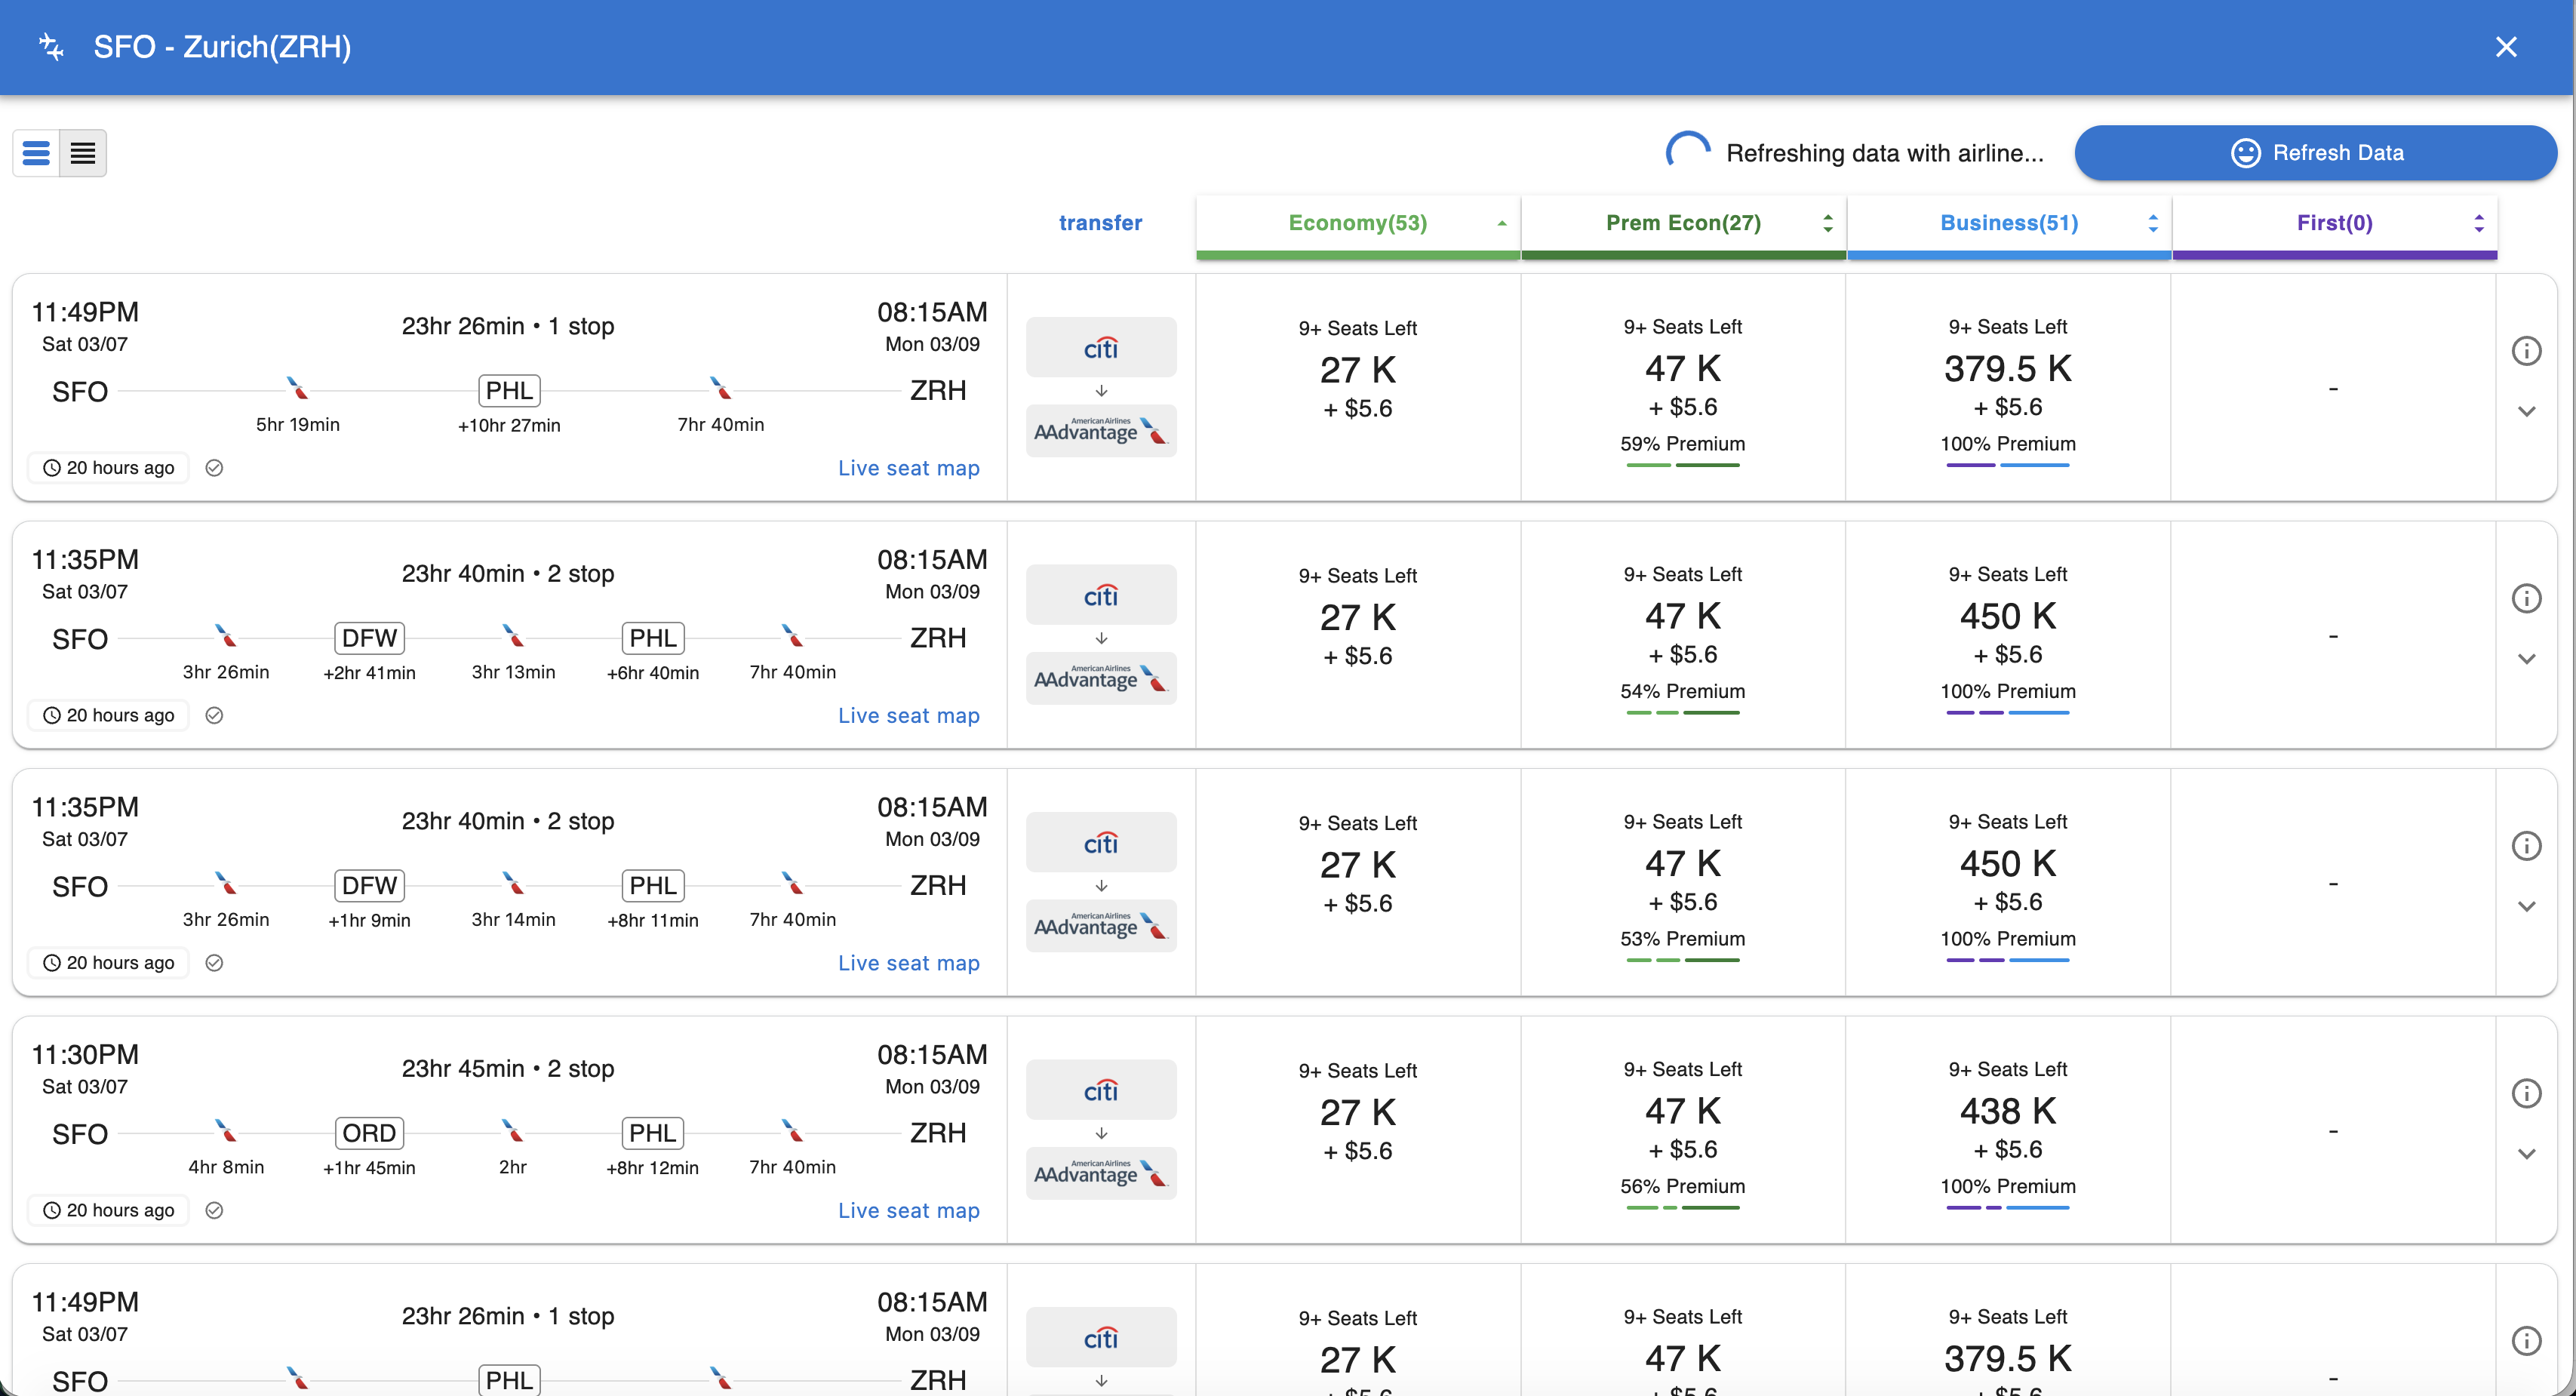
Task: Select the ORD stop badge
Action: (x=369, y=1133)
